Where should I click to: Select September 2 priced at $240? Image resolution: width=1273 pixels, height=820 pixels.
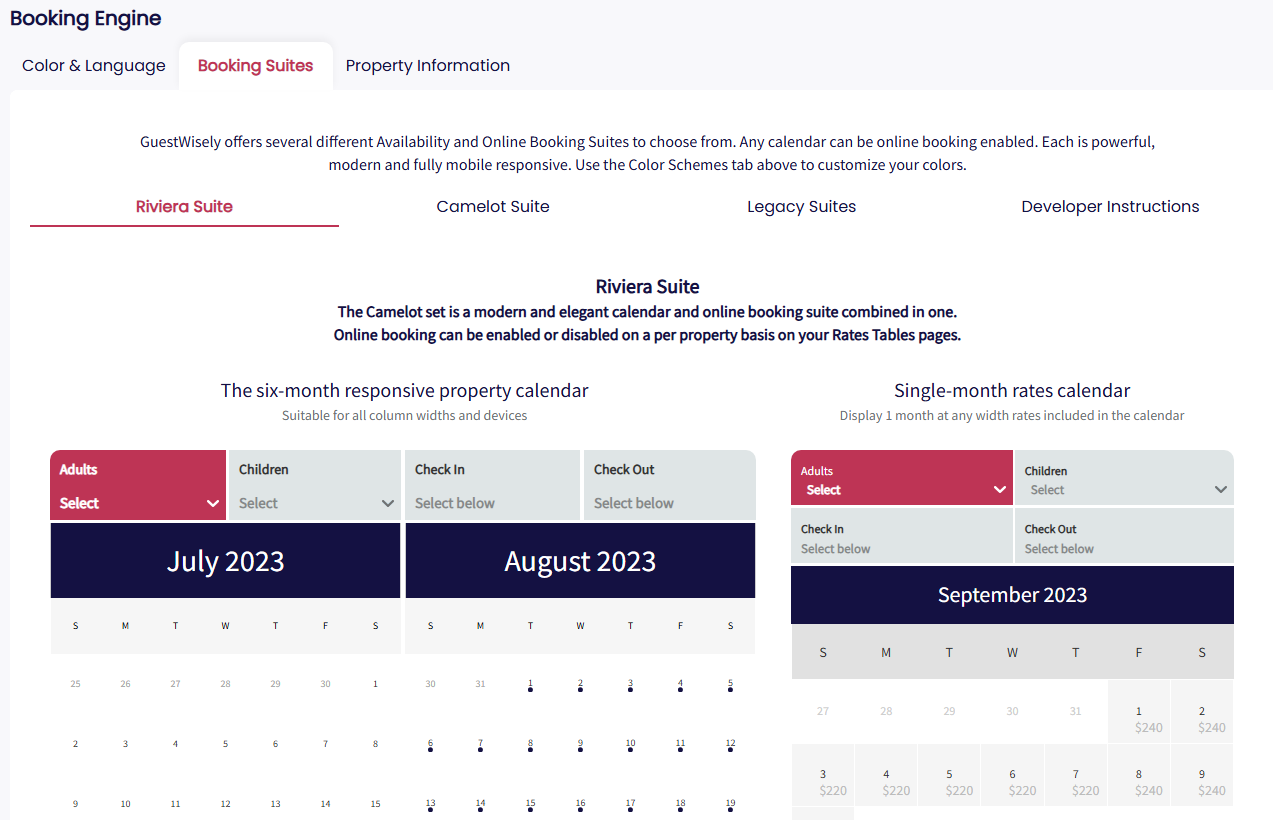coord(1202,712)
